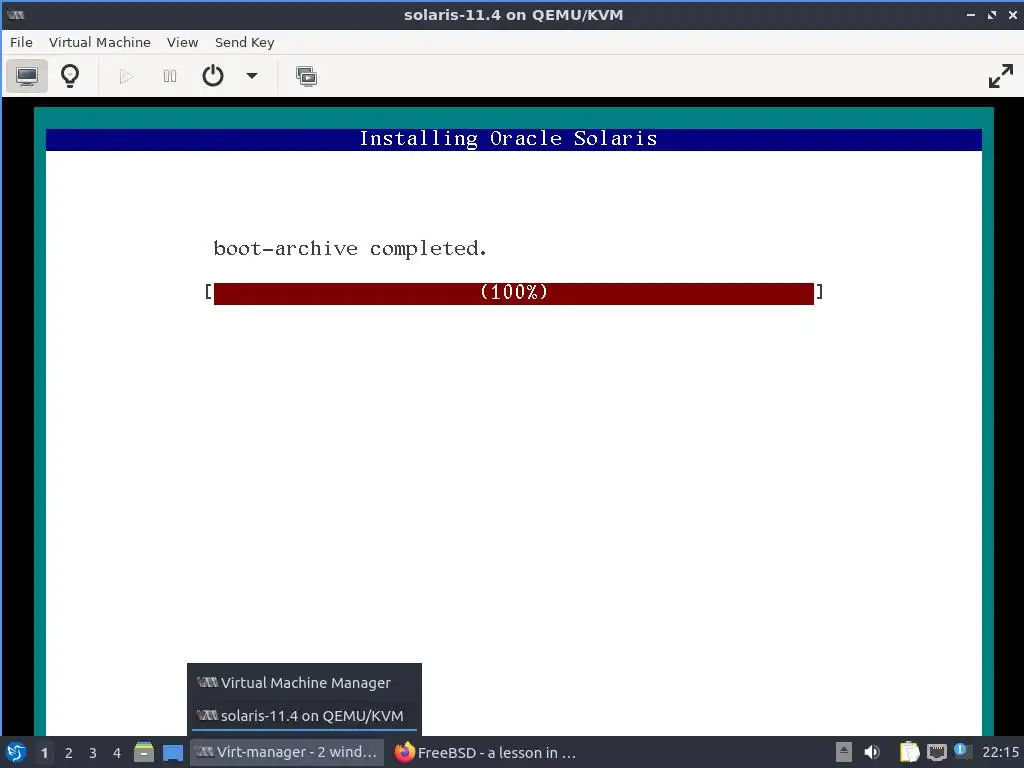Open the network monitor tray icon
Viewport: 1024px width, 768px height.
[936, 752]
